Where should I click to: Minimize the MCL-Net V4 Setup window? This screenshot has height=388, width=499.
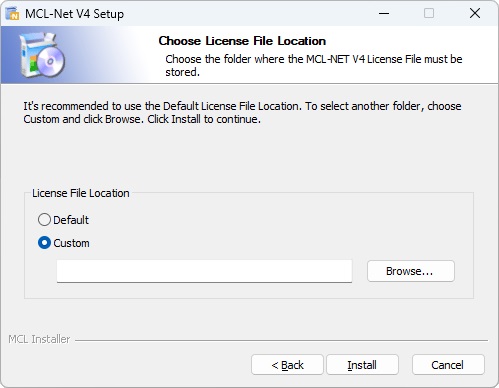[384, 14]
